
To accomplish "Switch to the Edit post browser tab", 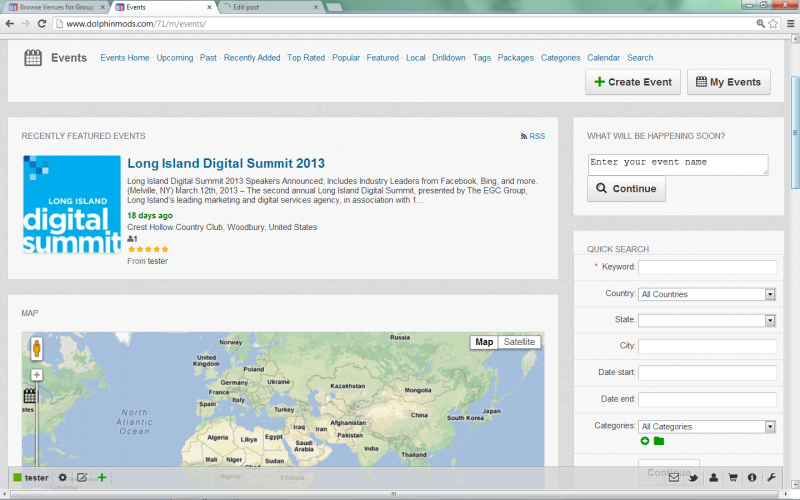I will [270, 7].
